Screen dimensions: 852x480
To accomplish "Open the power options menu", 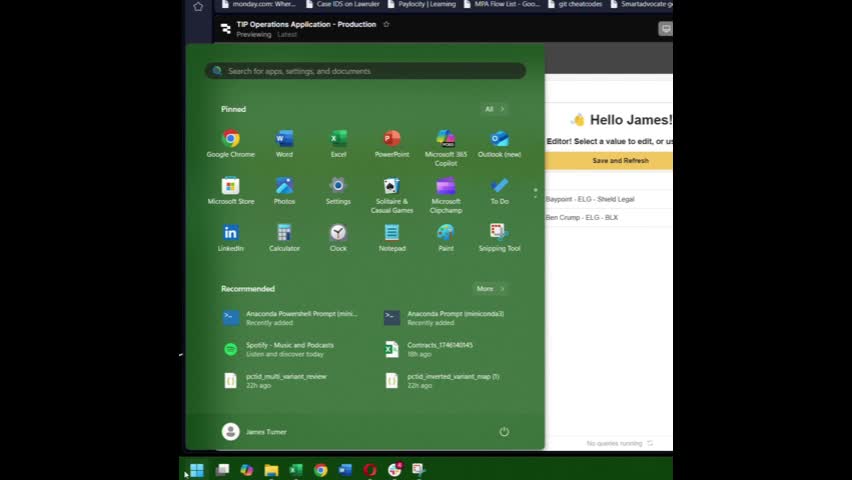I will [x=504, y=432].
